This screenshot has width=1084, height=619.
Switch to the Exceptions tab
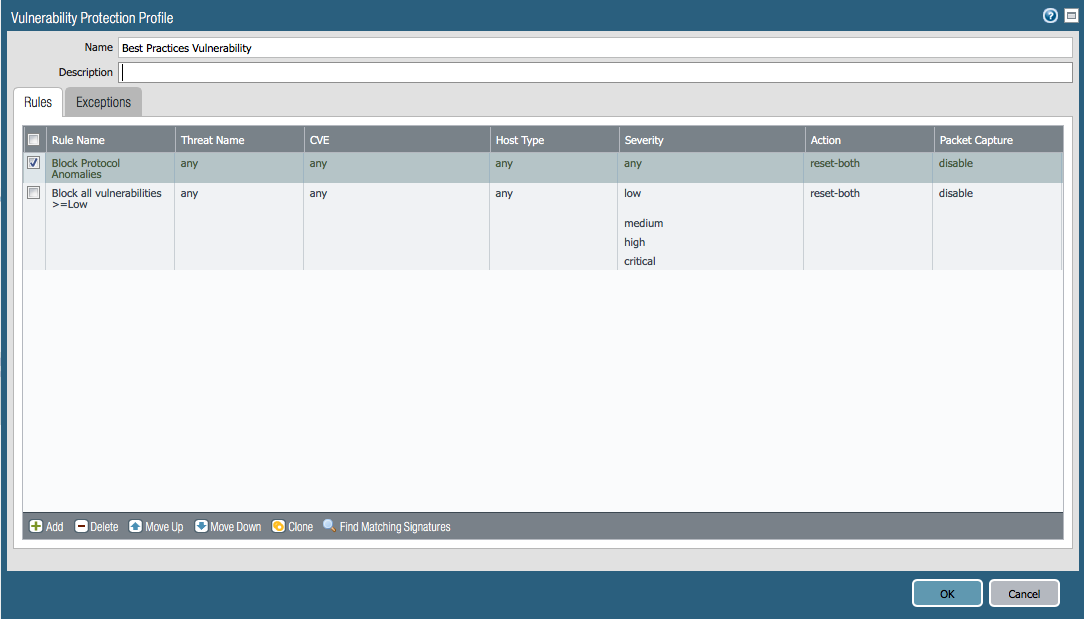tap(103, 102)
